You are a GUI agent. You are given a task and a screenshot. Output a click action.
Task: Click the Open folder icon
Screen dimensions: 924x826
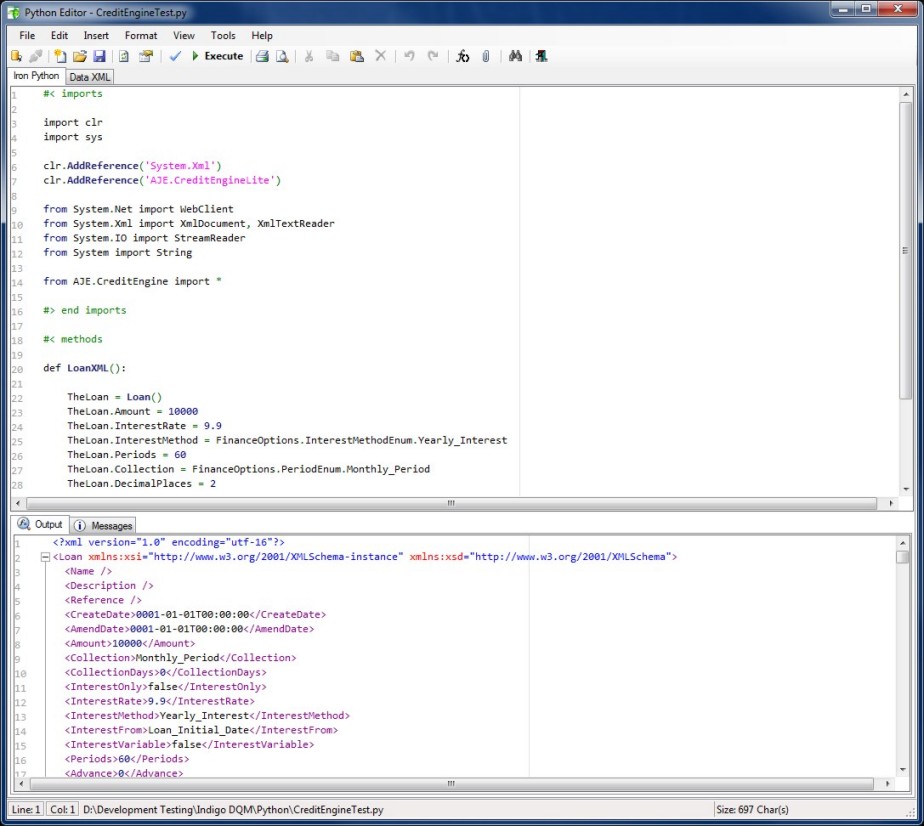point(80,57)
